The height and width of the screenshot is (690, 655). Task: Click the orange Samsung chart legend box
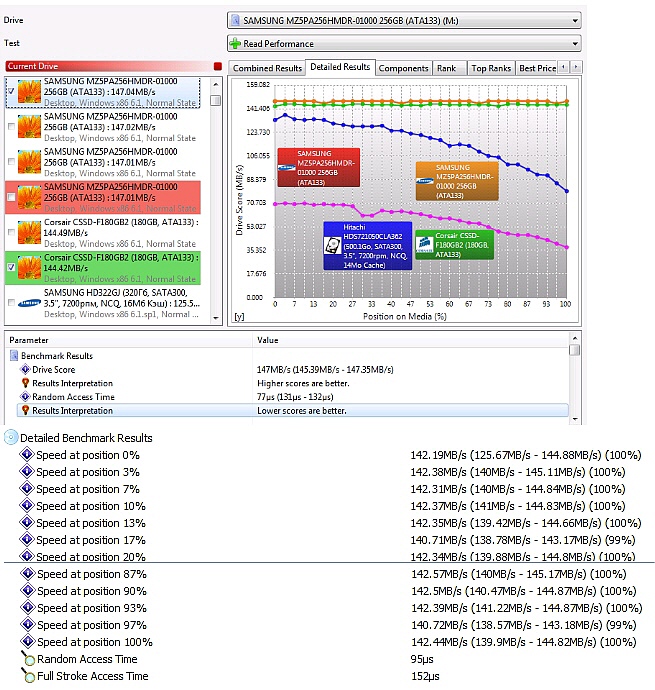[x=457, y=181]
